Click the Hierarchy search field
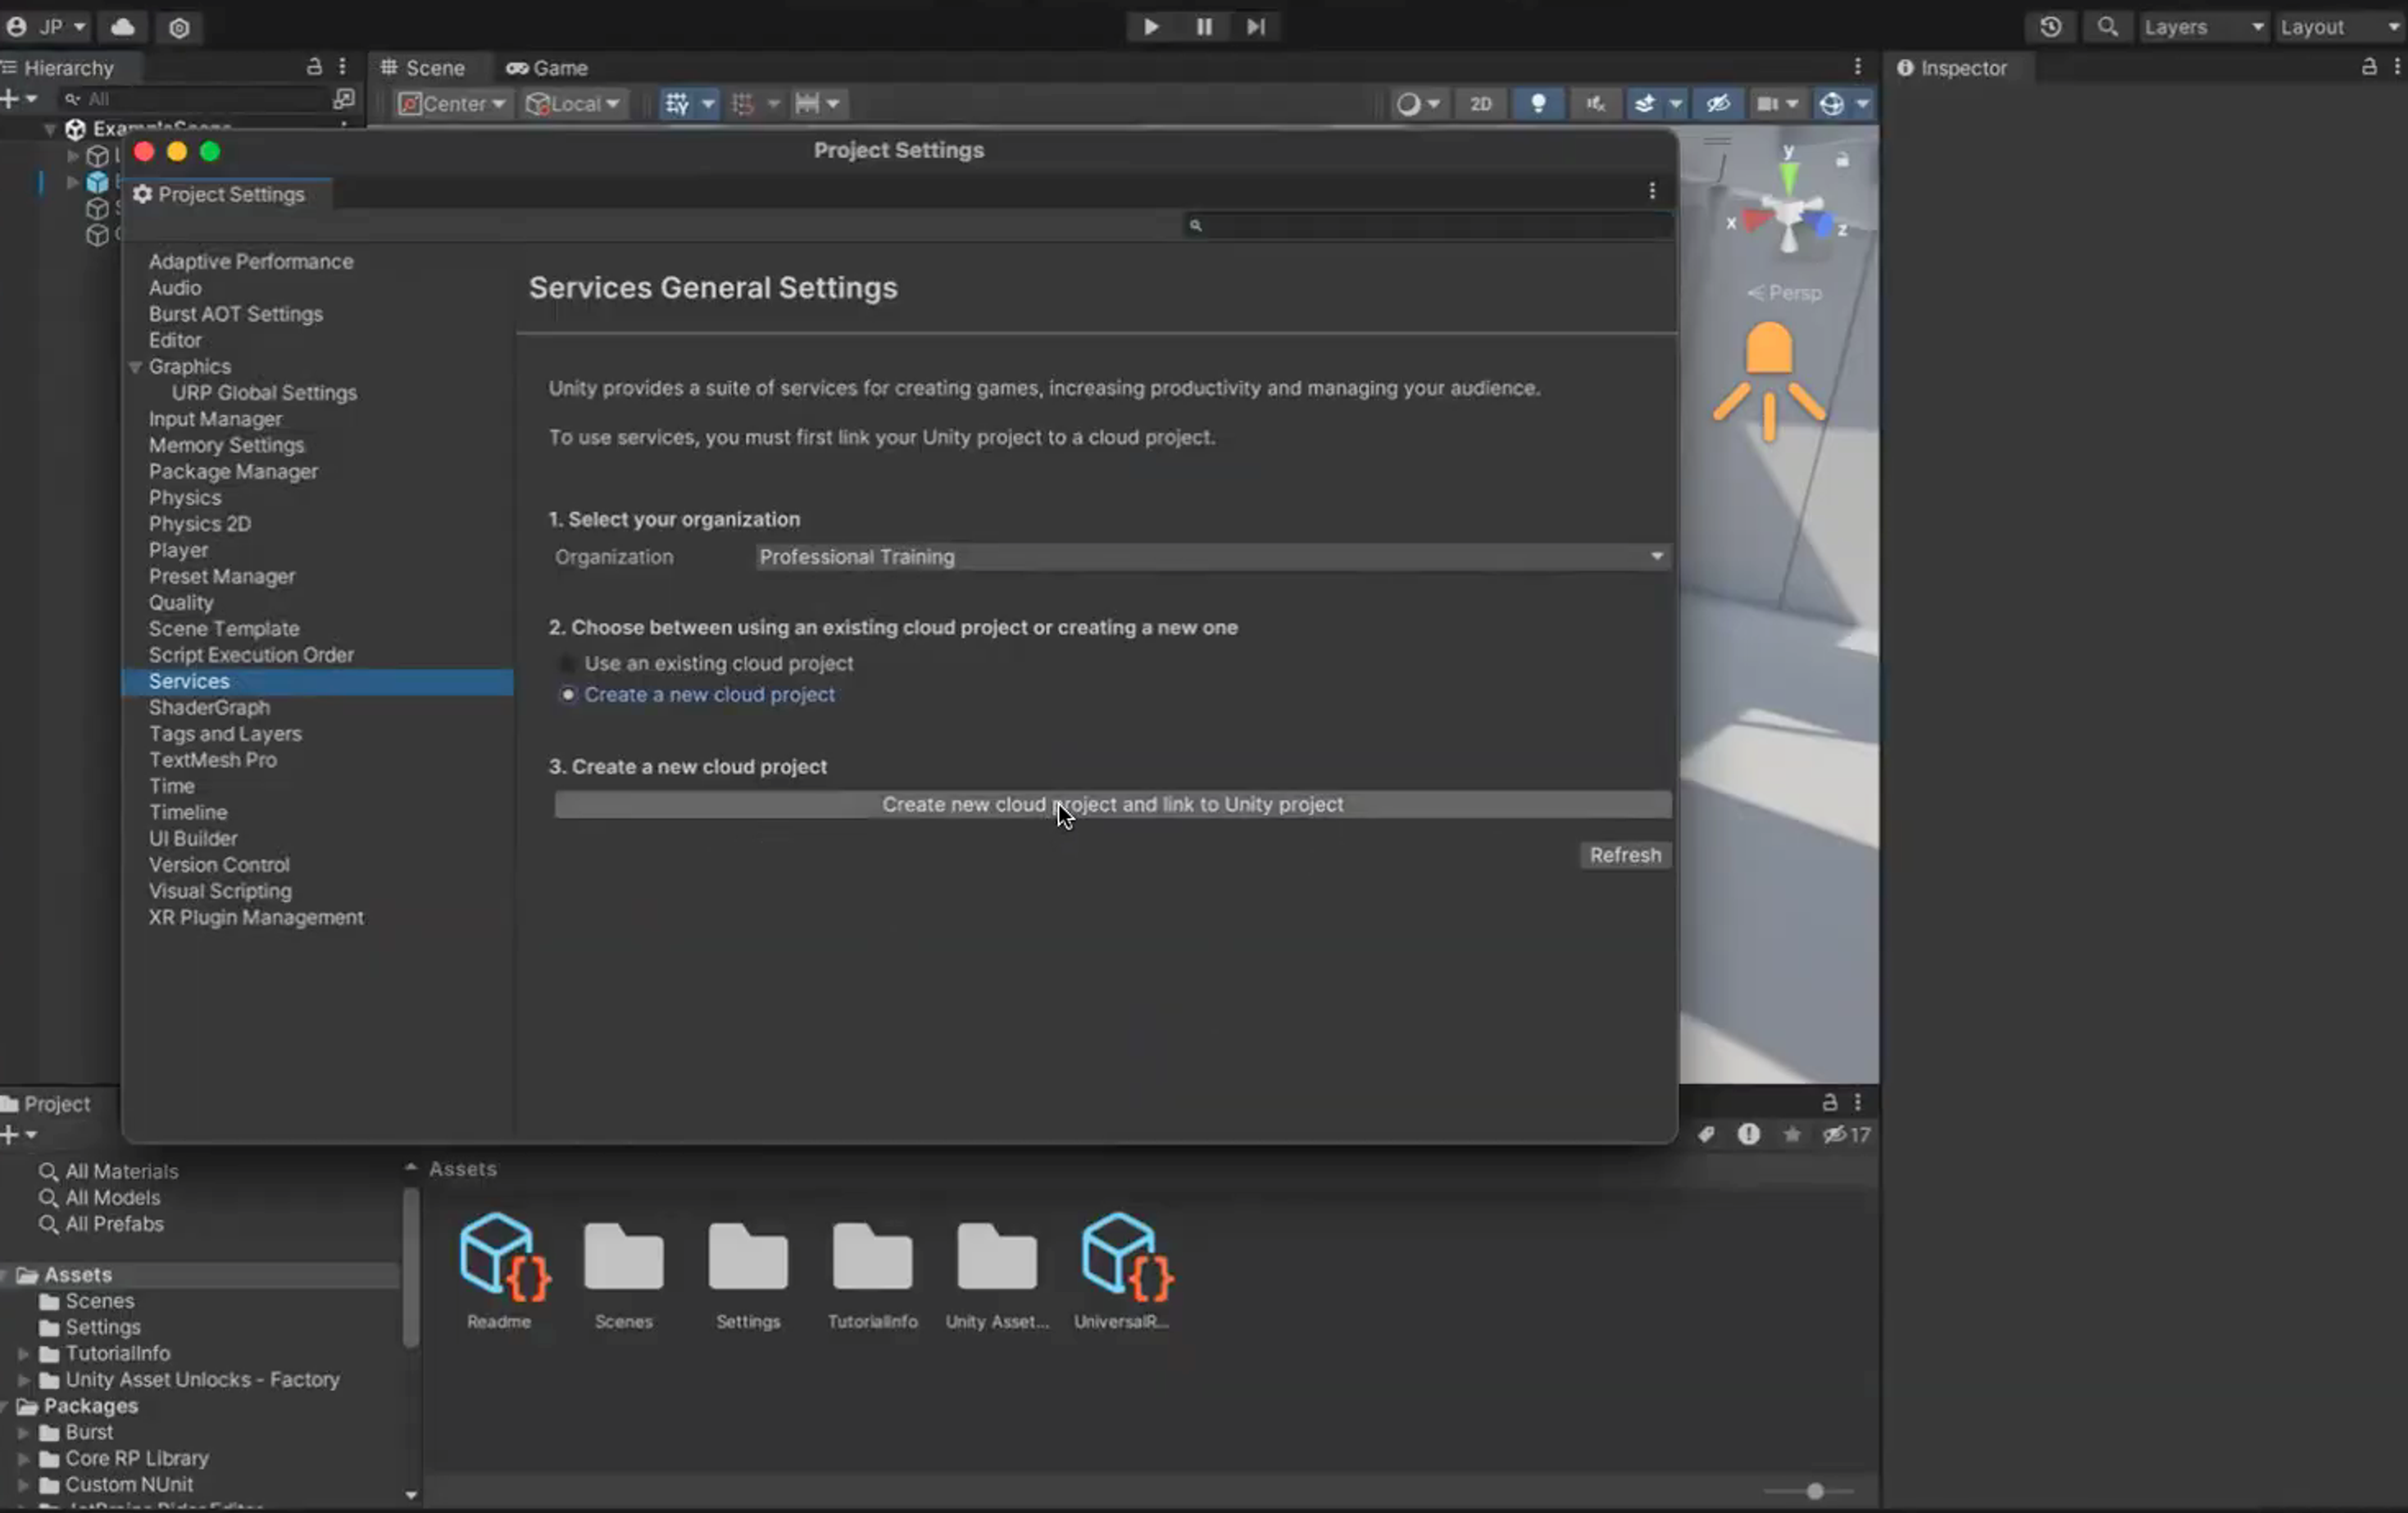This screenshot has height=1513, width=2408. point(195,99)
